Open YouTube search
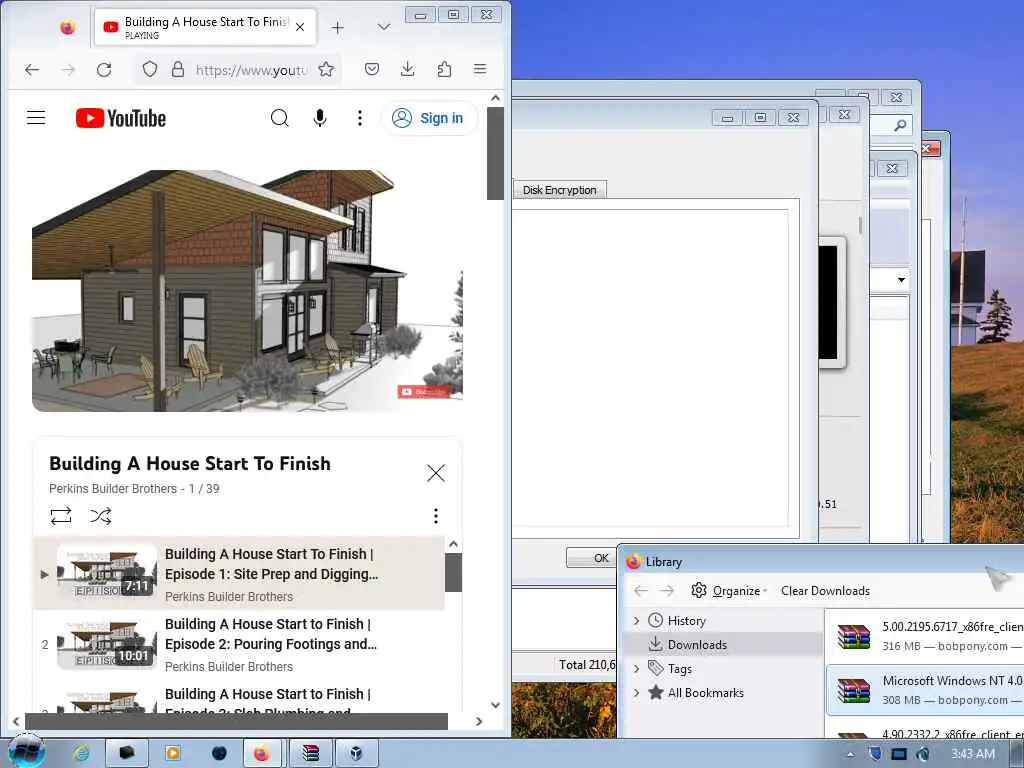 [280, 118]
